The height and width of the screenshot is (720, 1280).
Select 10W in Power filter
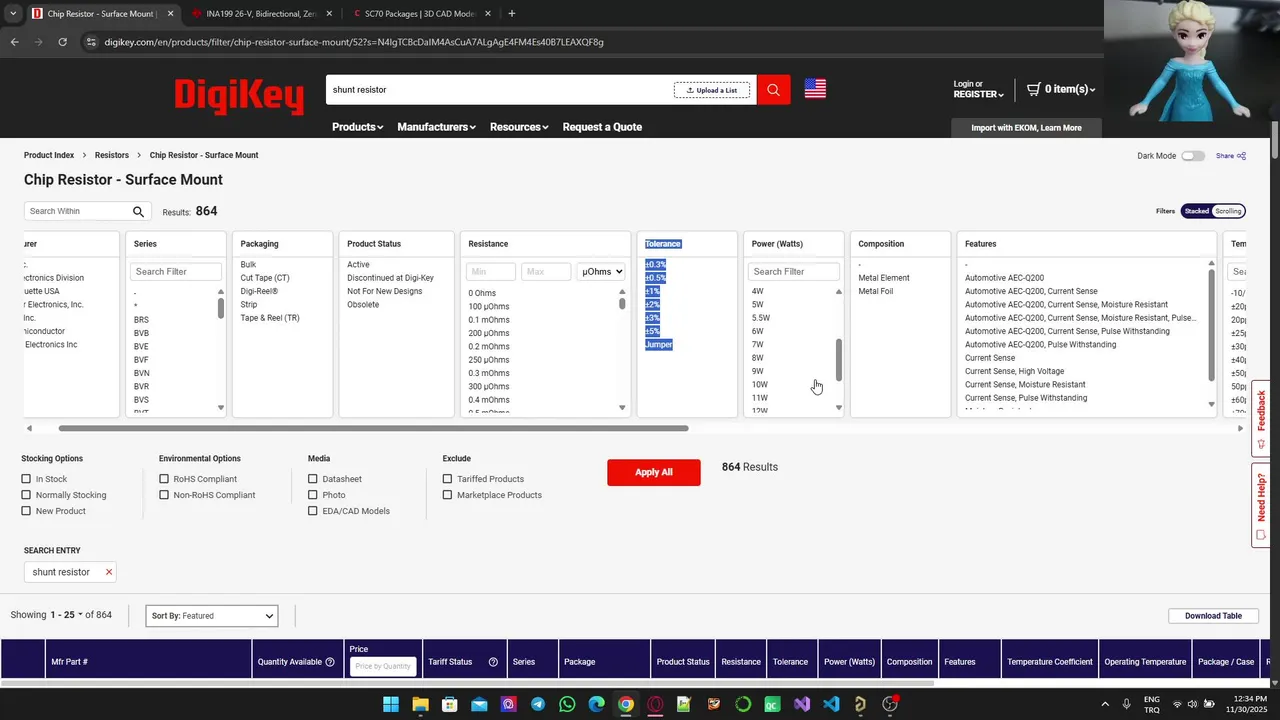760,384
